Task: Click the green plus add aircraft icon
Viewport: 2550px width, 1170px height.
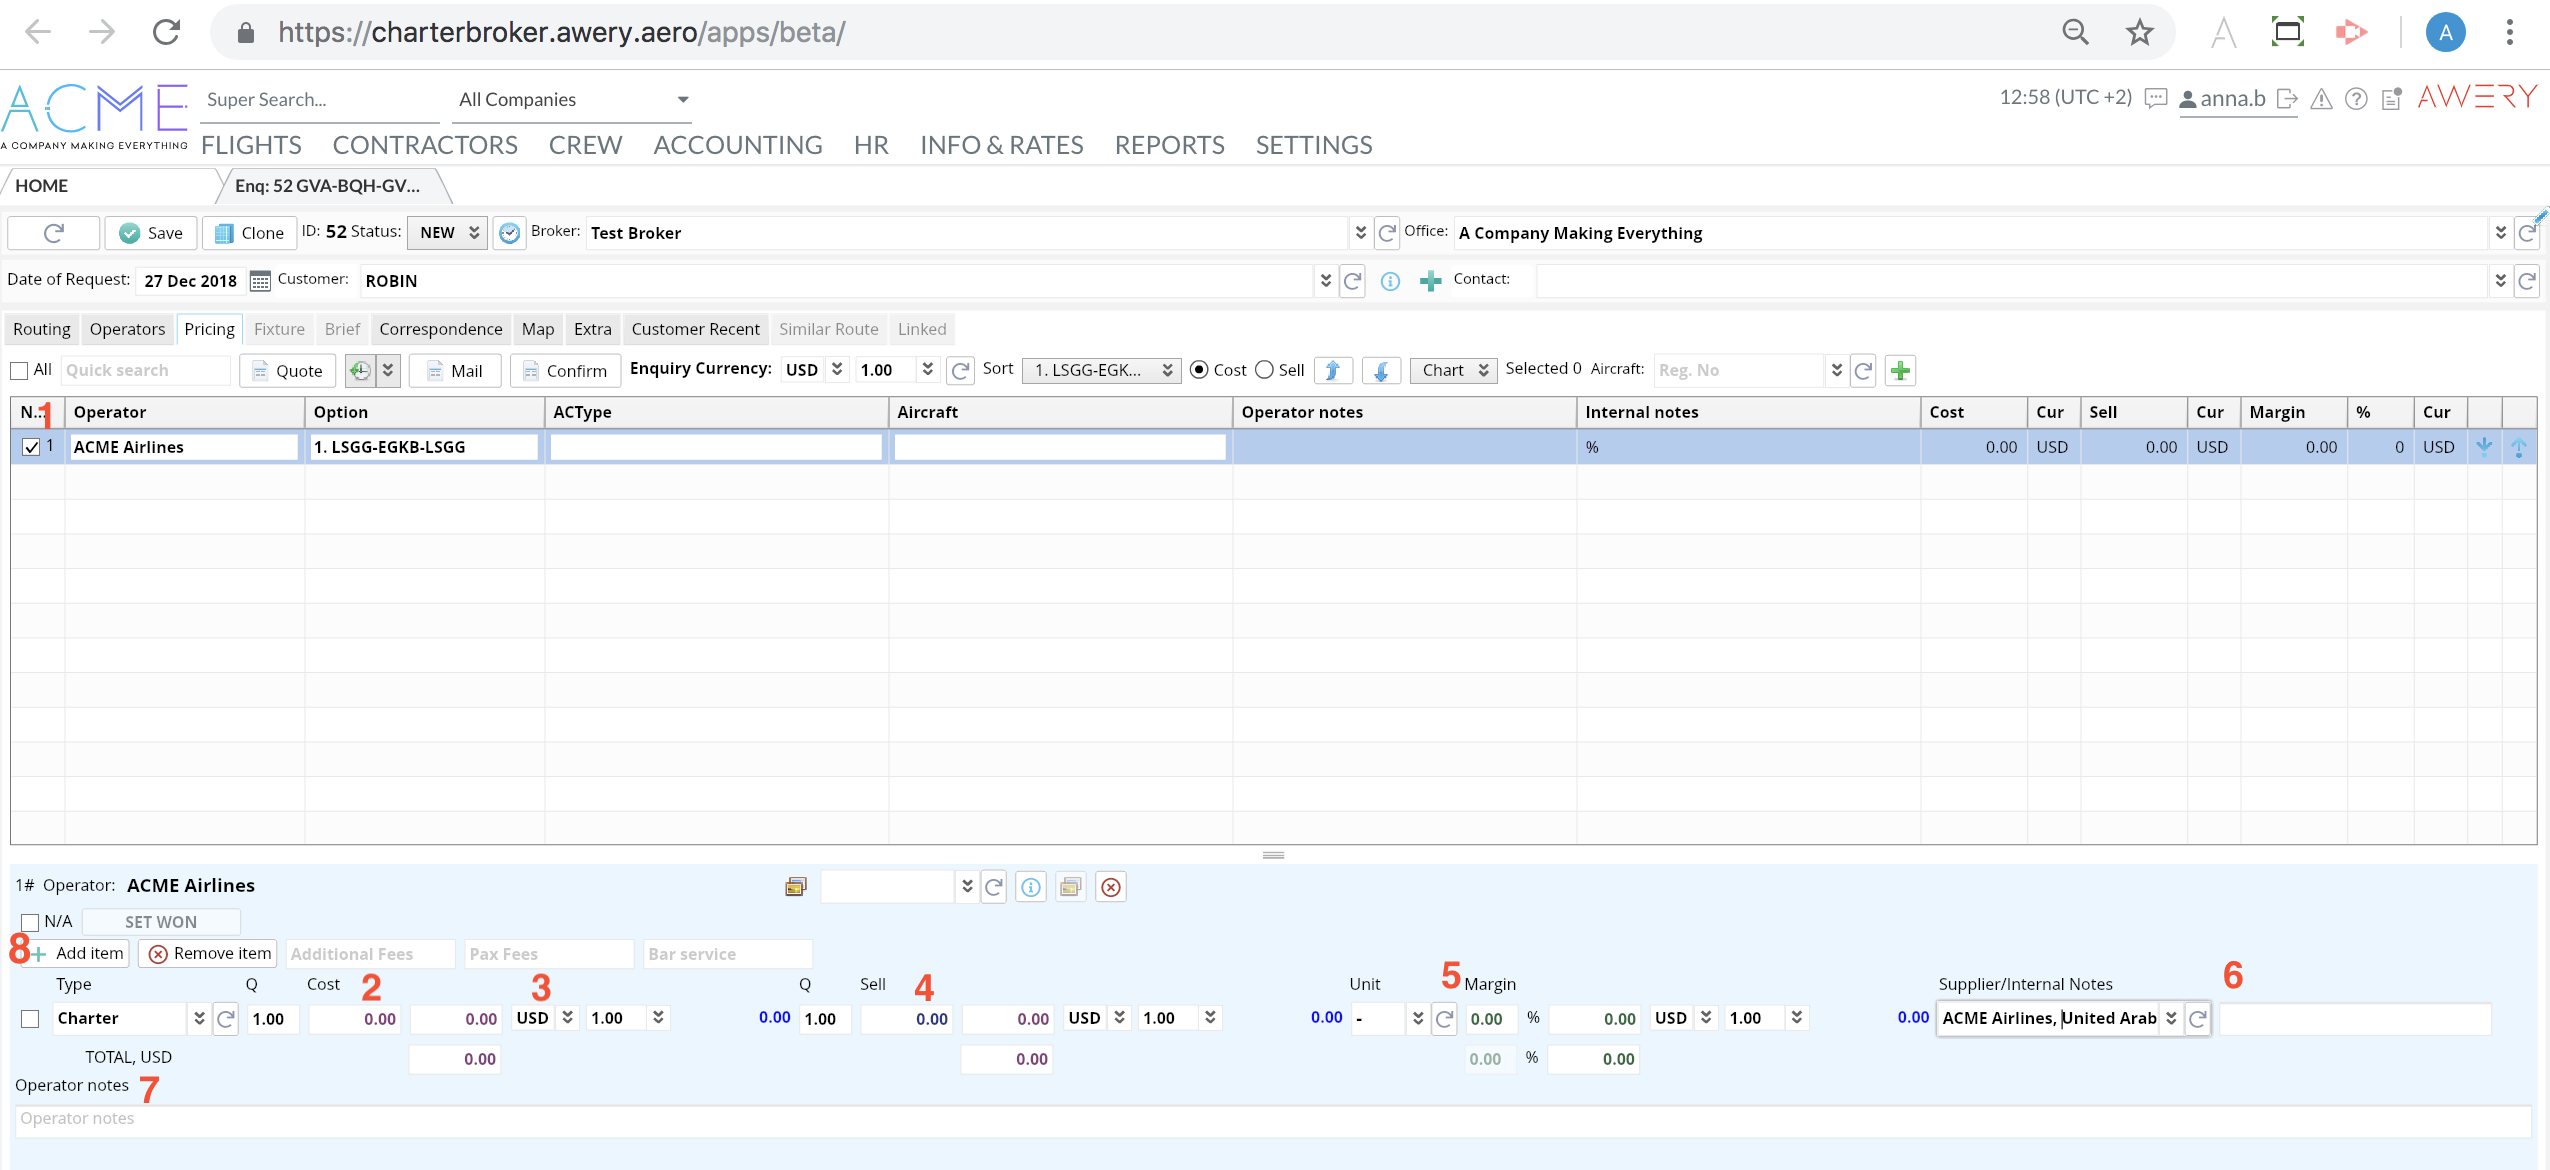Action: coord(1900,371)
